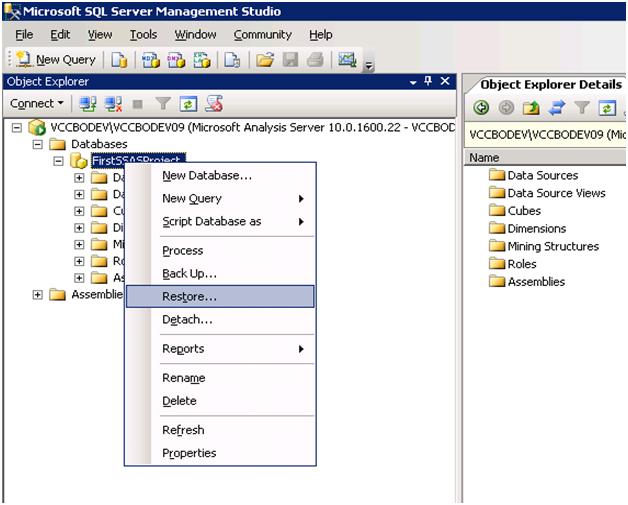Choose Restore… from context menu

point(220,296)
